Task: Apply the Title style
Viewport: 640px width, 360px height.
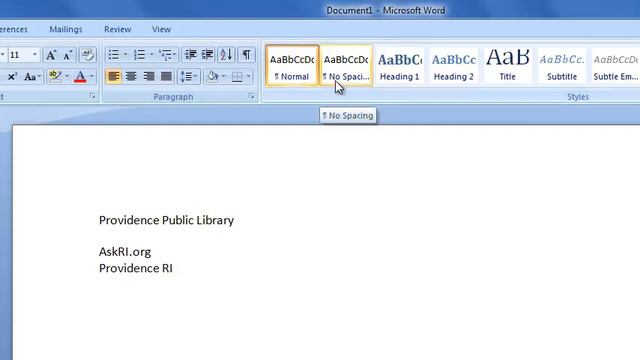Action: 507,65
